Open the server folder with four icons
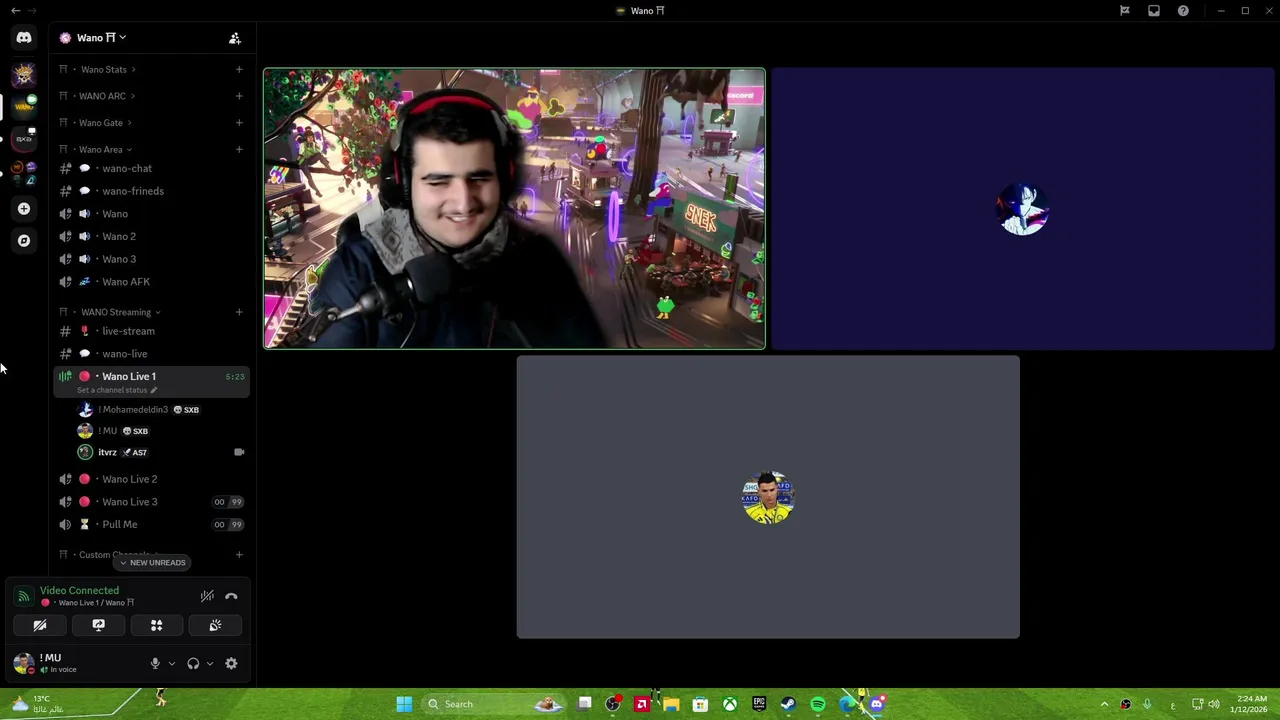Screen dimensions: 1280x720 (x=23, y=173)
